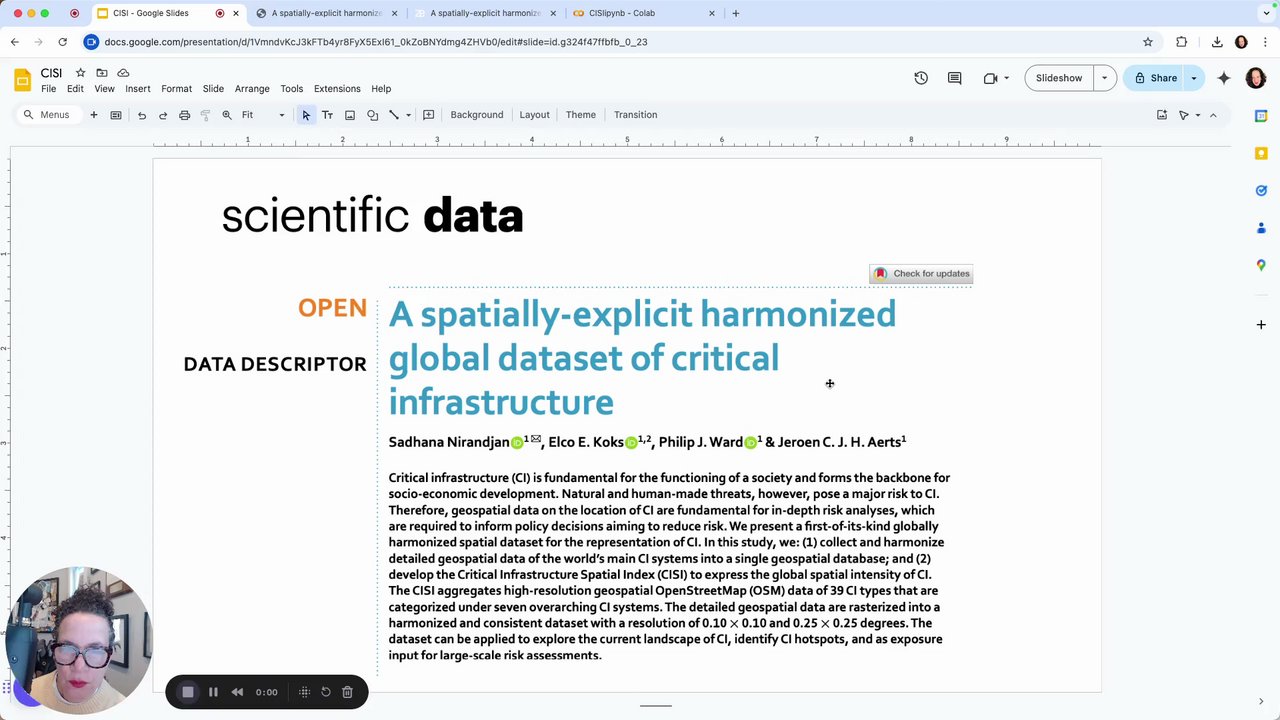Click the browser address bar URL

click(x=375, y=42)
